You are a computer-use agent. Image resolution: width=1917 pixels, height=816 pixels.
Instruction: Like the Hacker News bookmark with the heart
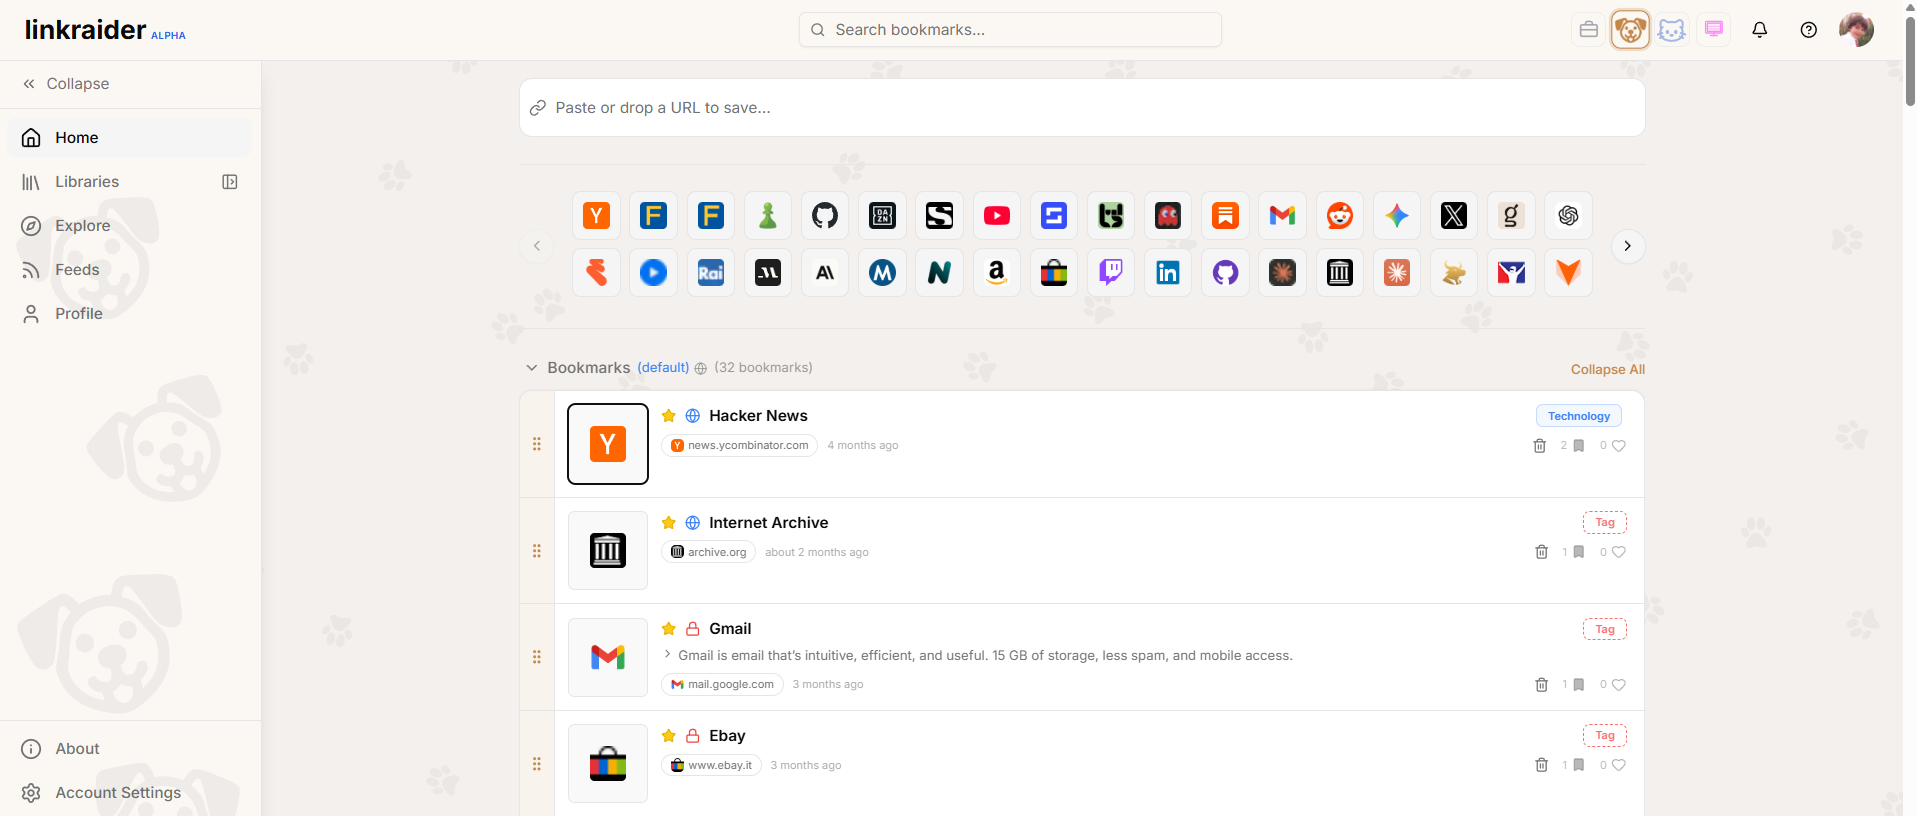[1619, 446]
